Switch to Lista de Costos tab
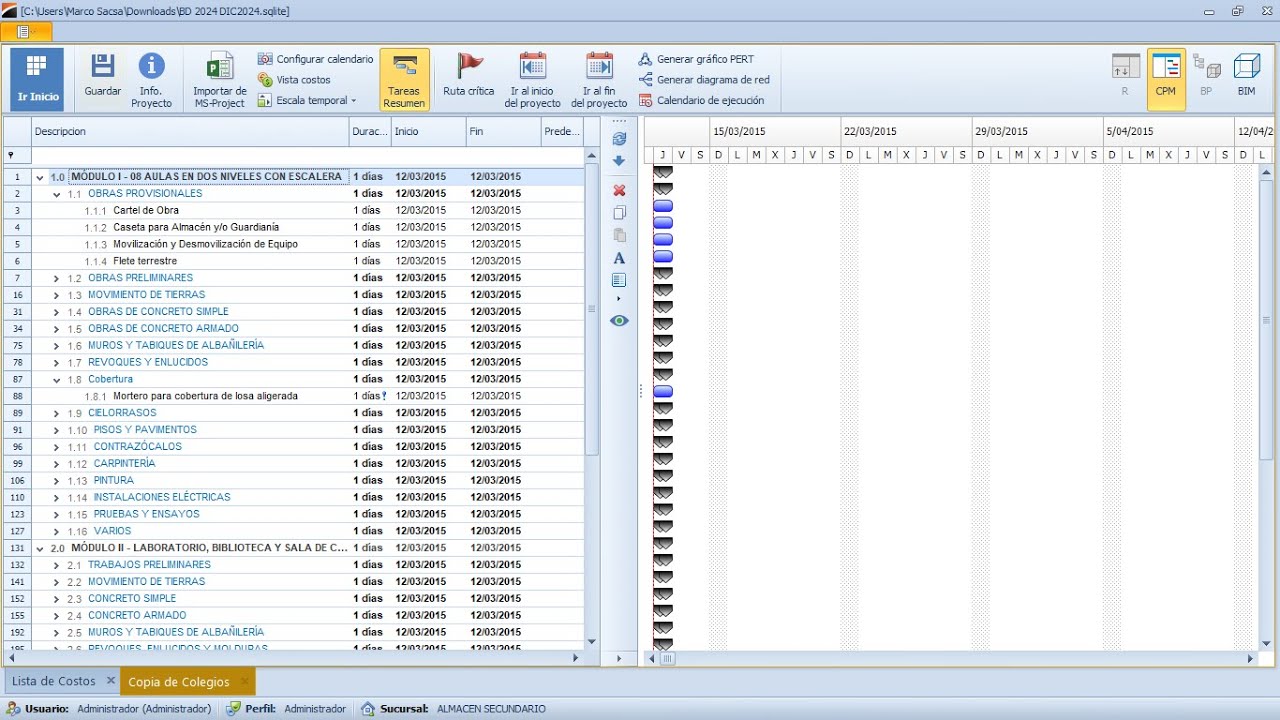 pyautogui.click(x=54, y=681)
